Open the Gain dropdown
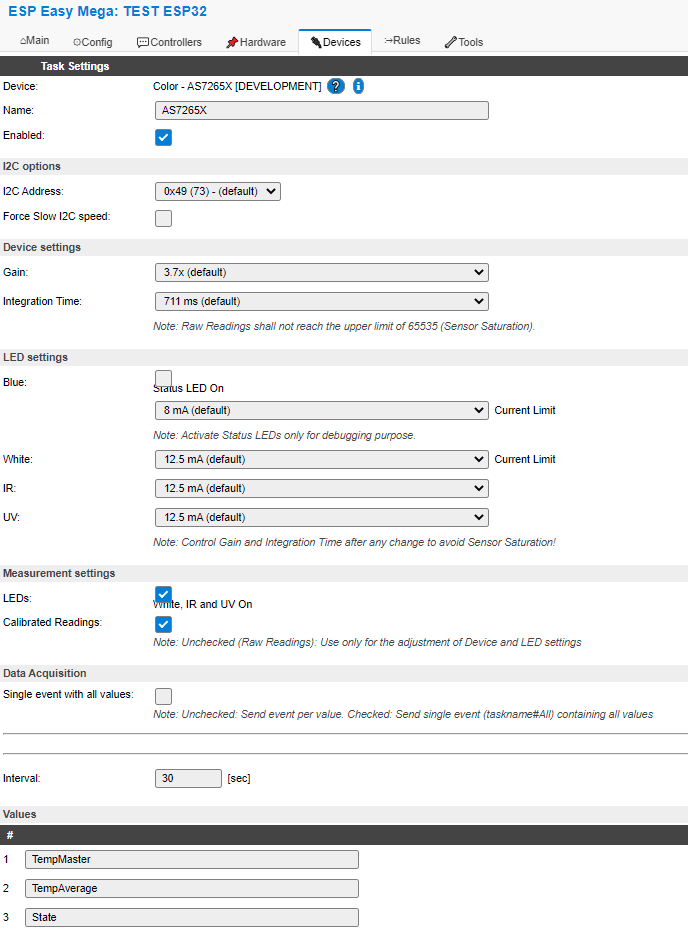The image size is (688, 929). pyautogui.click(x=320, y=271)
